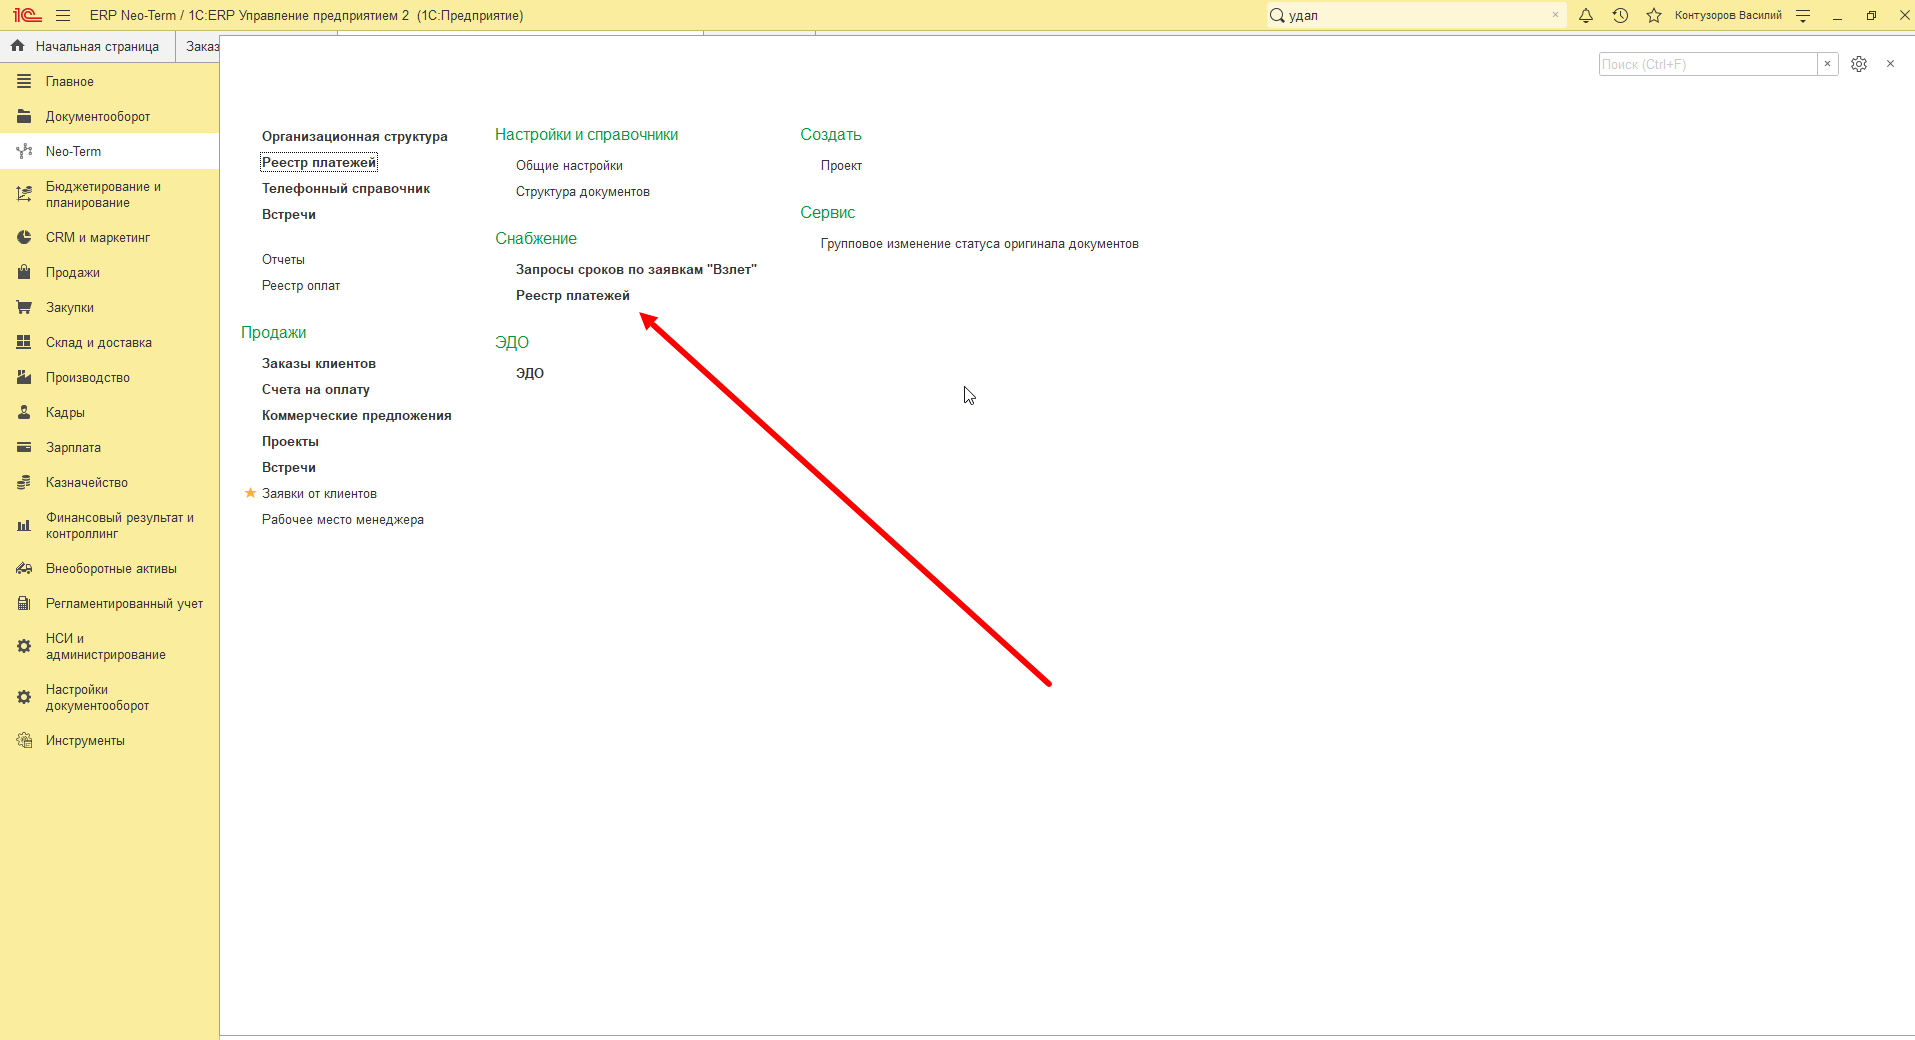
Task: Toggle favorite star next to Заявки от клиентов
Action: click(x=250, y=493)
